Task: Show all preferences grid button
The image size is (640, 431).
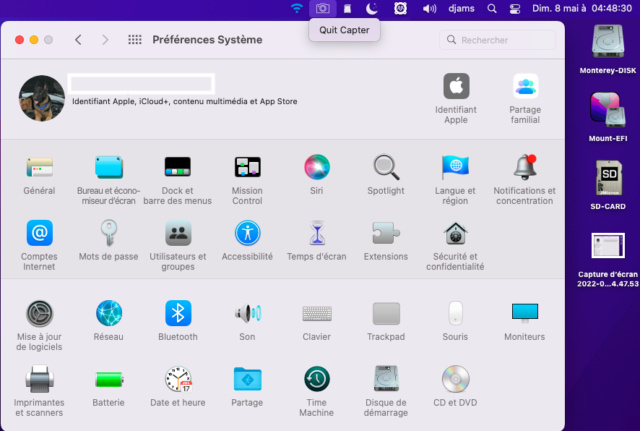Action: (135, 40)
